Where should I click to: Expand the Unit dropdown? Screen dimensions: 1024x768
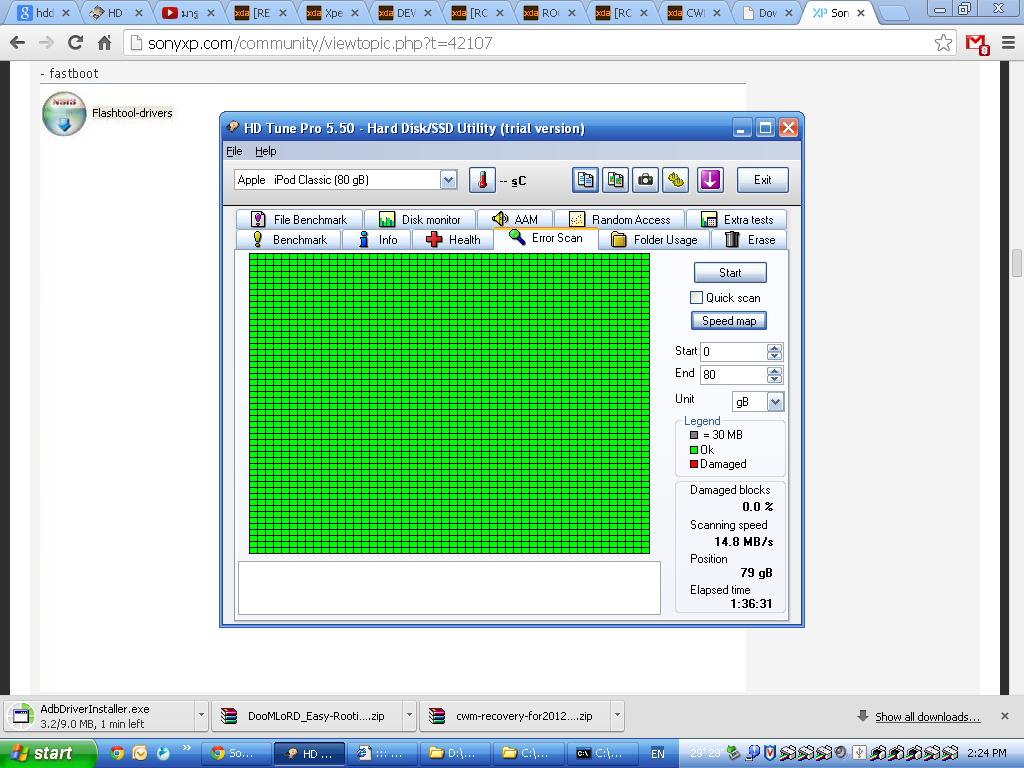[775, 401]
